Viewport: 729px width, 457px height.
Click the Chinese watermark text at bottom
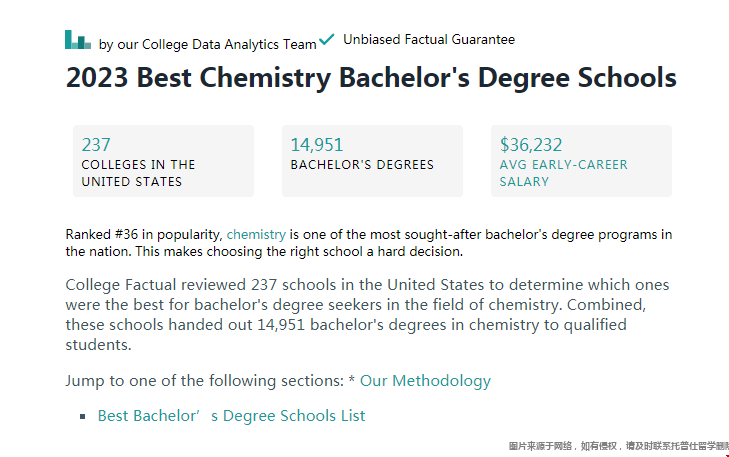[x=618, y=446]
